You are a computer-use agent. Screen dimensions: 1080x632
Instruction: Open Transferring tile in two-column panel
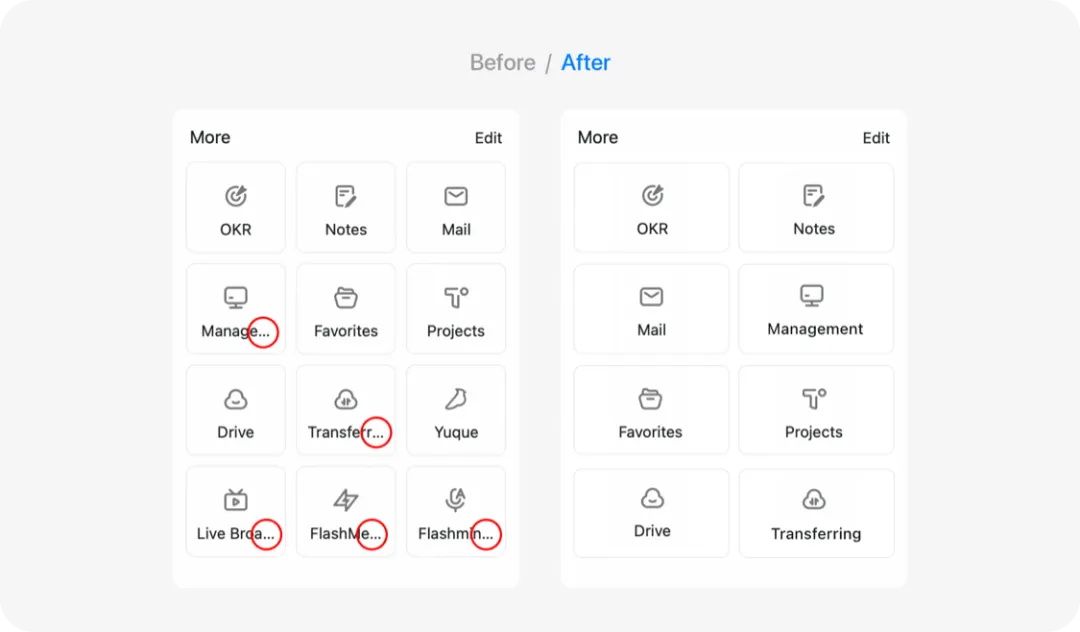[816, 513]
